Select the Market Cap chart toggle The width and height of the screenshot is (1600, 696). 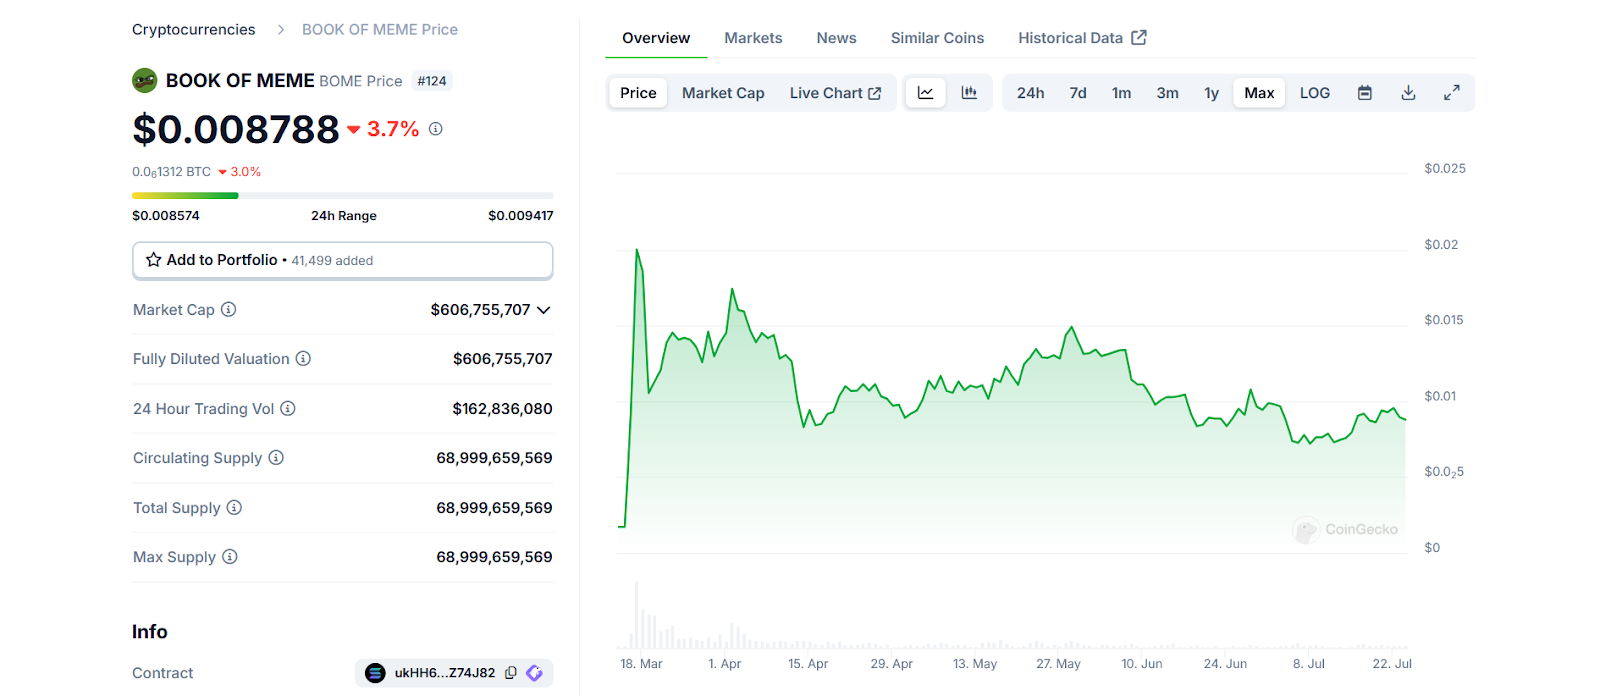point(723,93)
